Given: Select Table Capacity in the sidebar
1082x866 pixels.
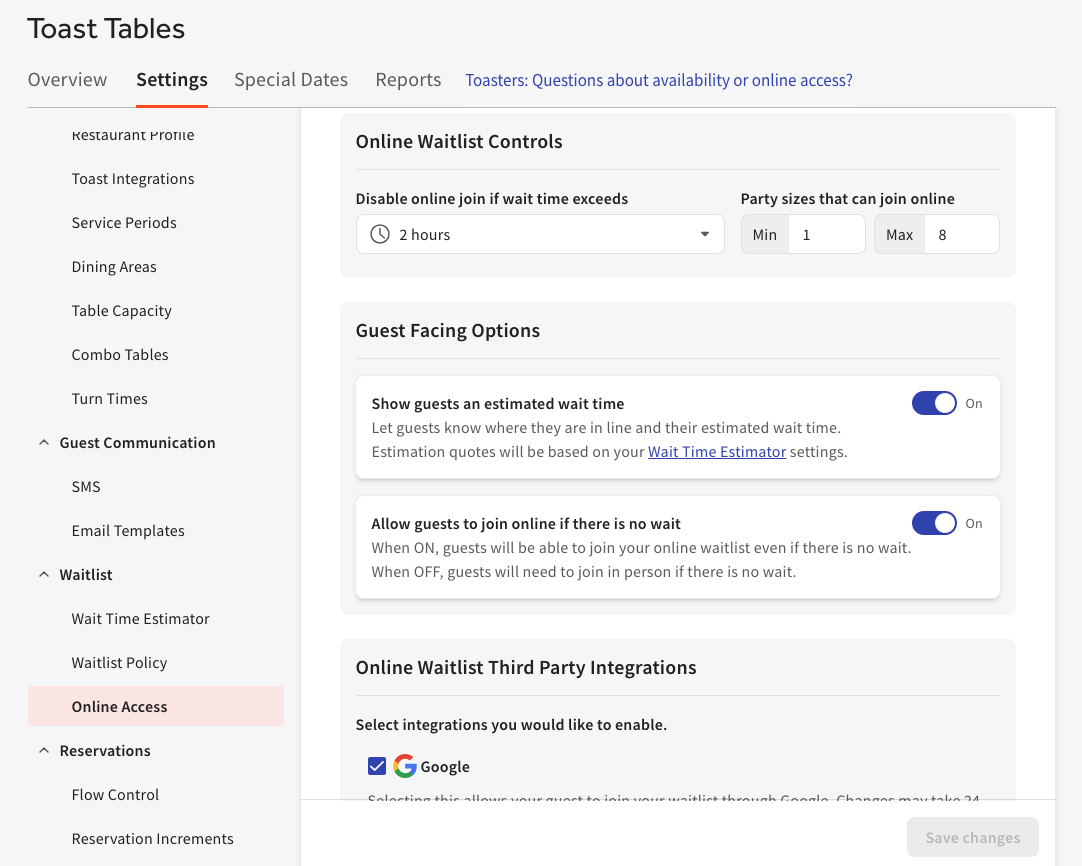Looking at the screenshot, I should click(122, 311).
